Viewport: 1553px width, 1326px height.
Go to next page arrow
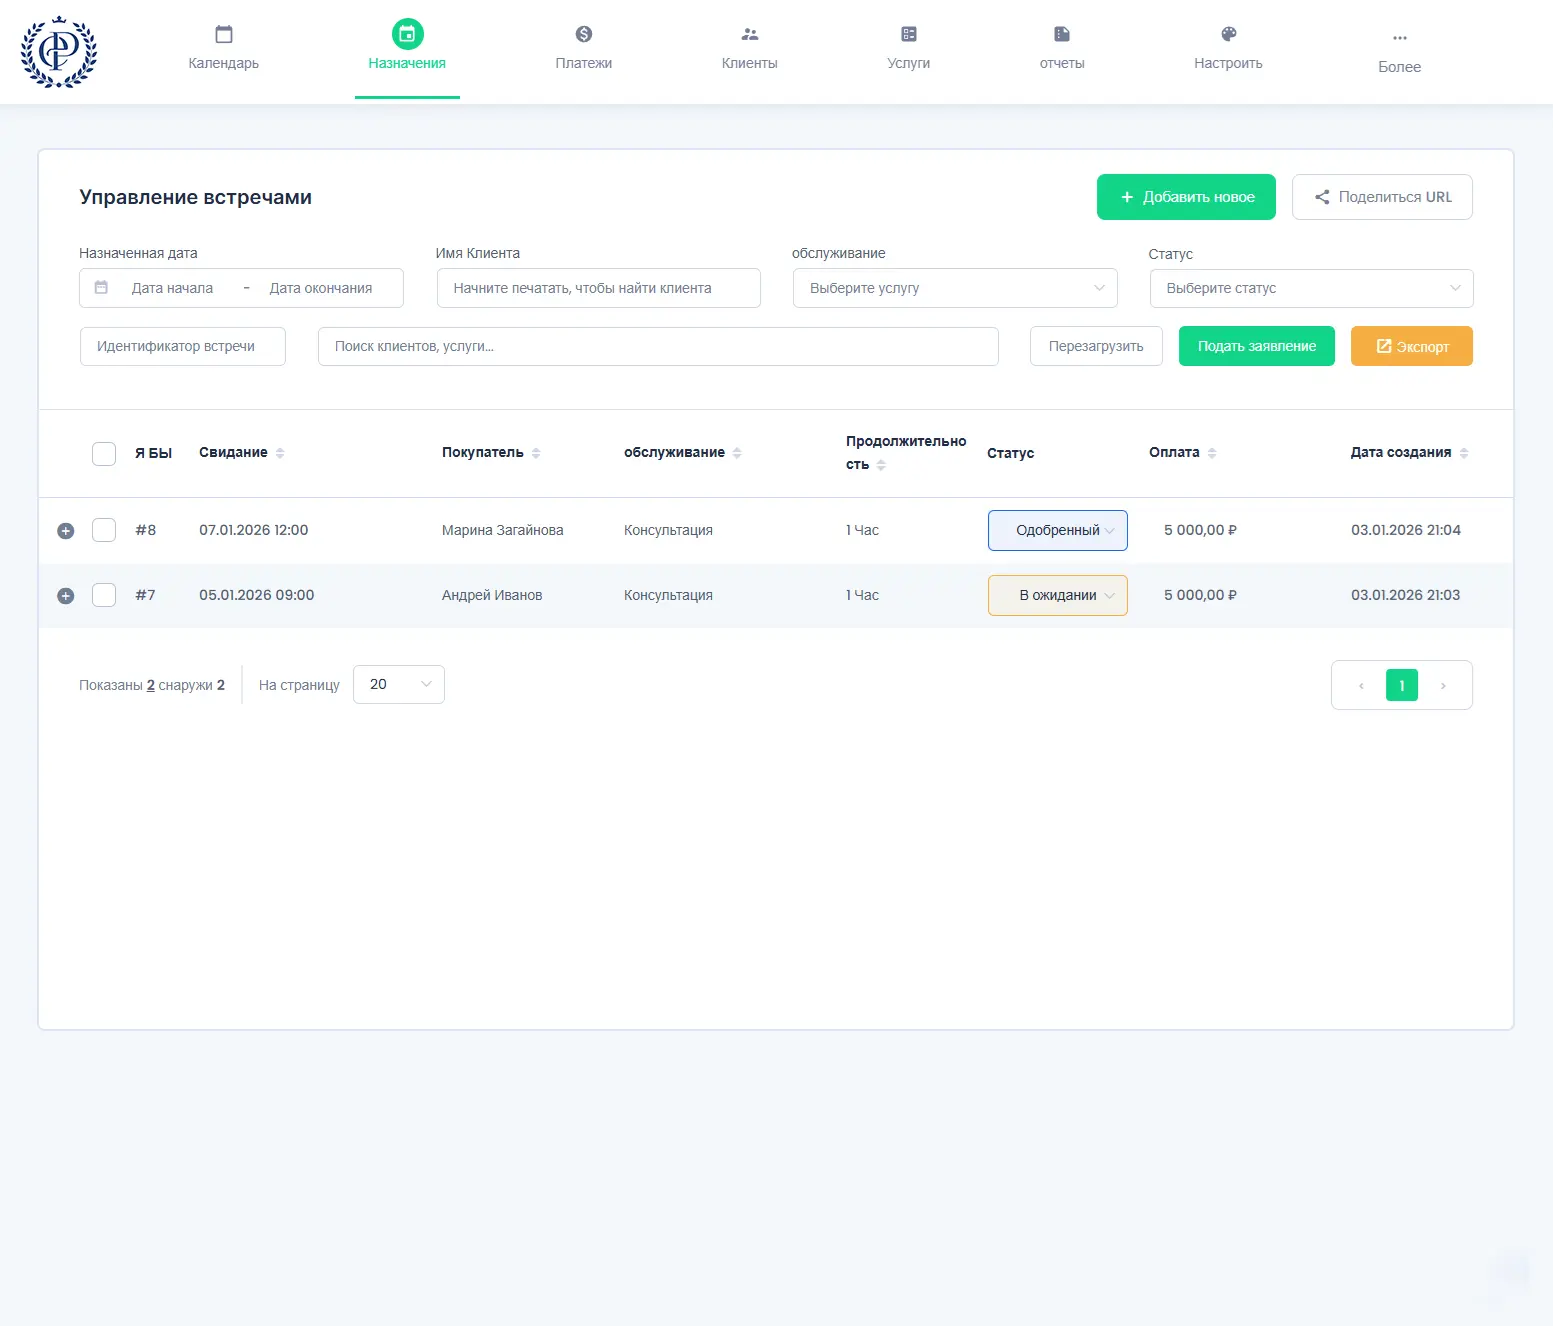pyautogui.click(x=1443, y=686)
